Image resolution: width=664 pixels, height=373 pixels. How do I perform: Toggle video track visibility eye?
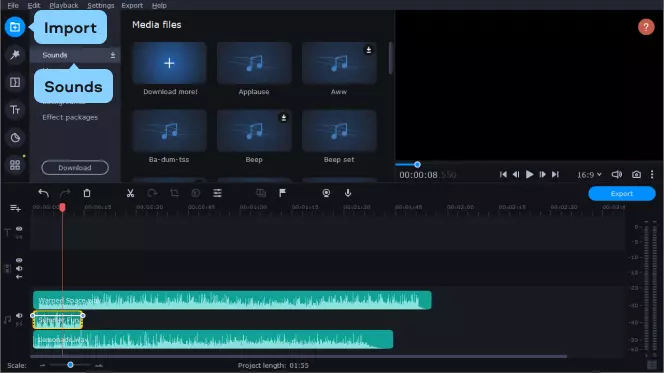pyautogui.click(x=19, y=260)
